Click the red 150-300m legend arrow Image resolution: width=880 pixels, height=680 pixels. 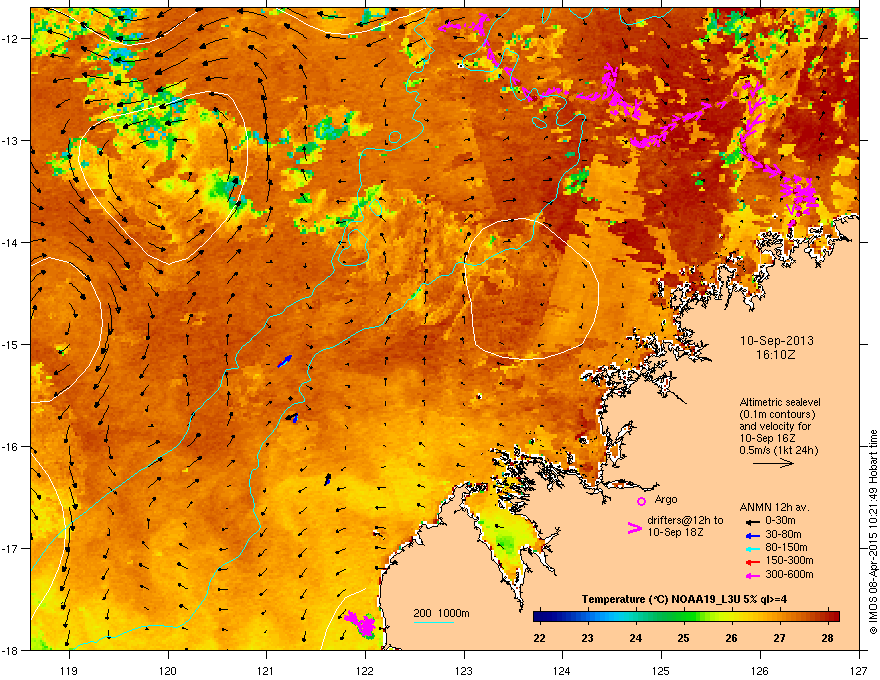tap(752, 562)
